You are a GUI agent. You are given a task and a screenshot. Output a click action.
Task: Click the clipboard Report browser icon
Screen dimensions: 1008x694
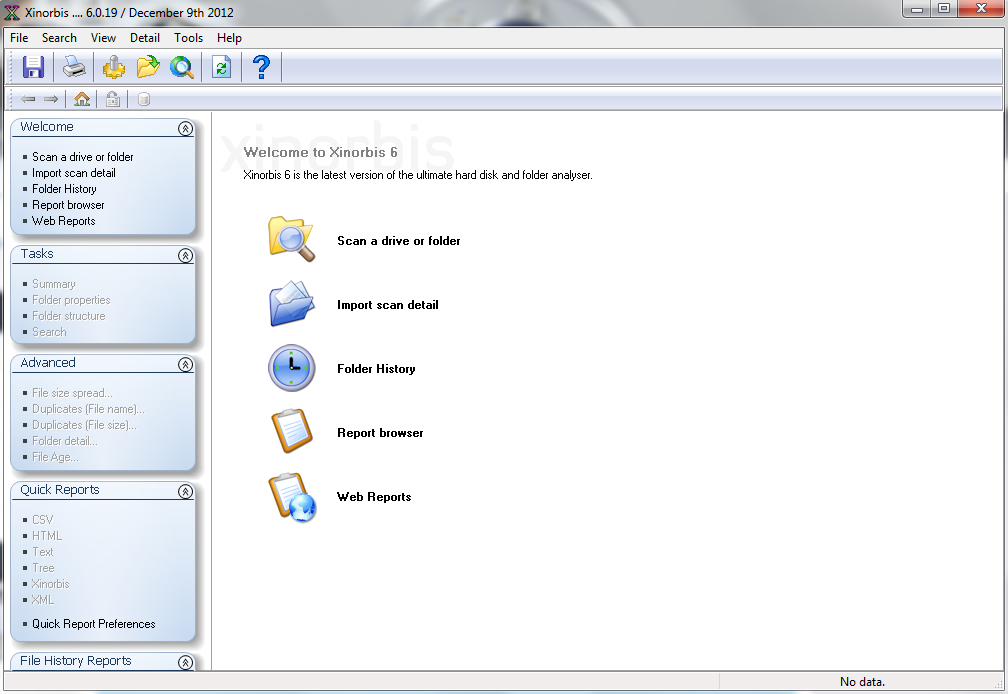tap(292, 431)
